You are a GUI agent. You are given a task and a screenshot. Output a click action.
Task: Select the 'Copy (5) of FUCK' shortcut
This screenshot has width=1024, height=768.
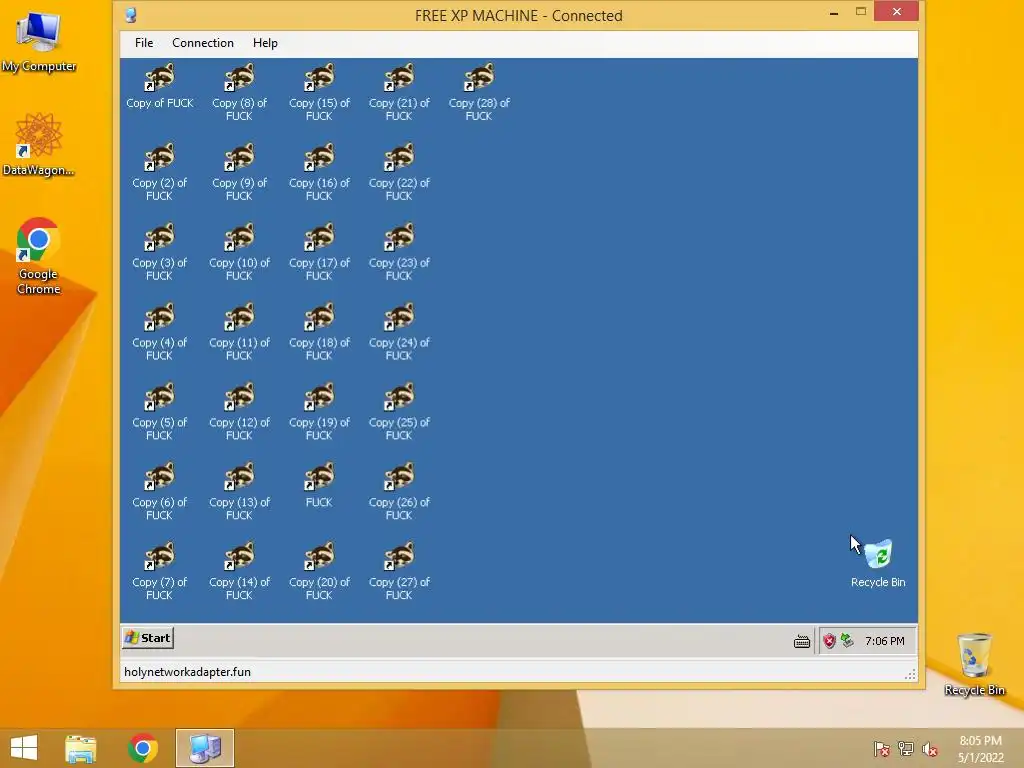(159, 412)
